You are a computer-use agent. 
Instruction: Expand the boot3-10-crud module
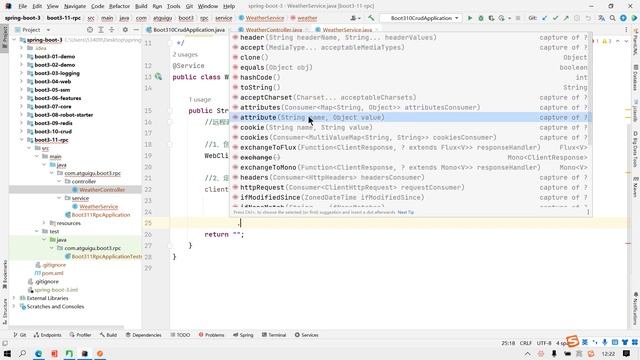tap(22, 131)
